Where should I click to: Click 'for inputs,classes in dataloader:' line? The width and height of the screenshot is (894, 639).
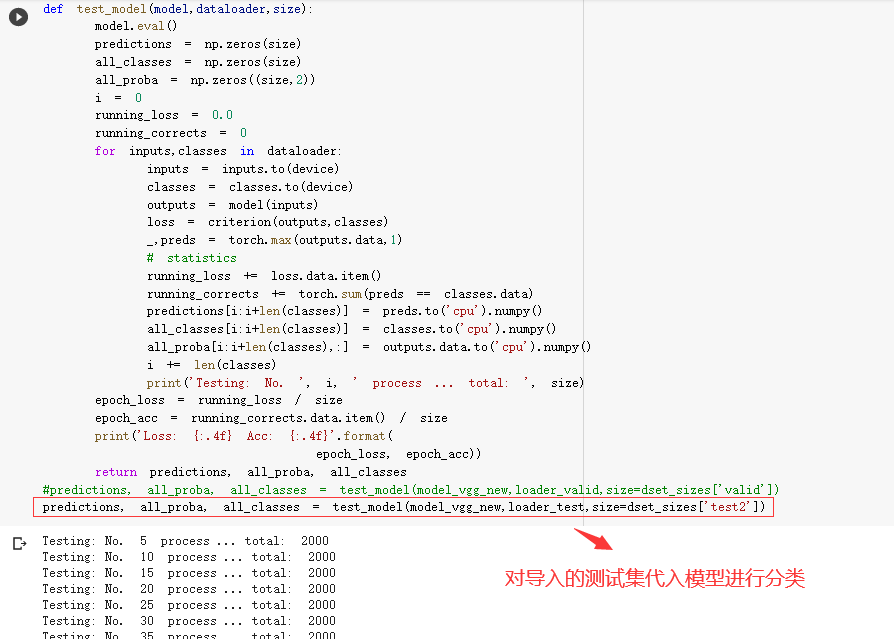click(x=218, y=151)
